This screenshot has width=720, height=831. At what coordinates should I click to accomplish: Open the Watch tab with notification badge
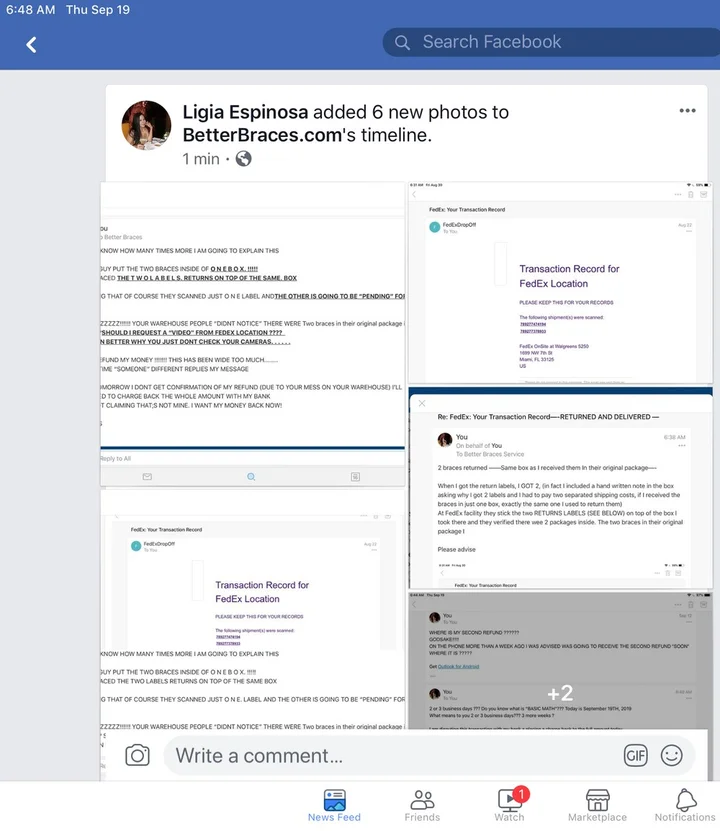tap(510, 805)
